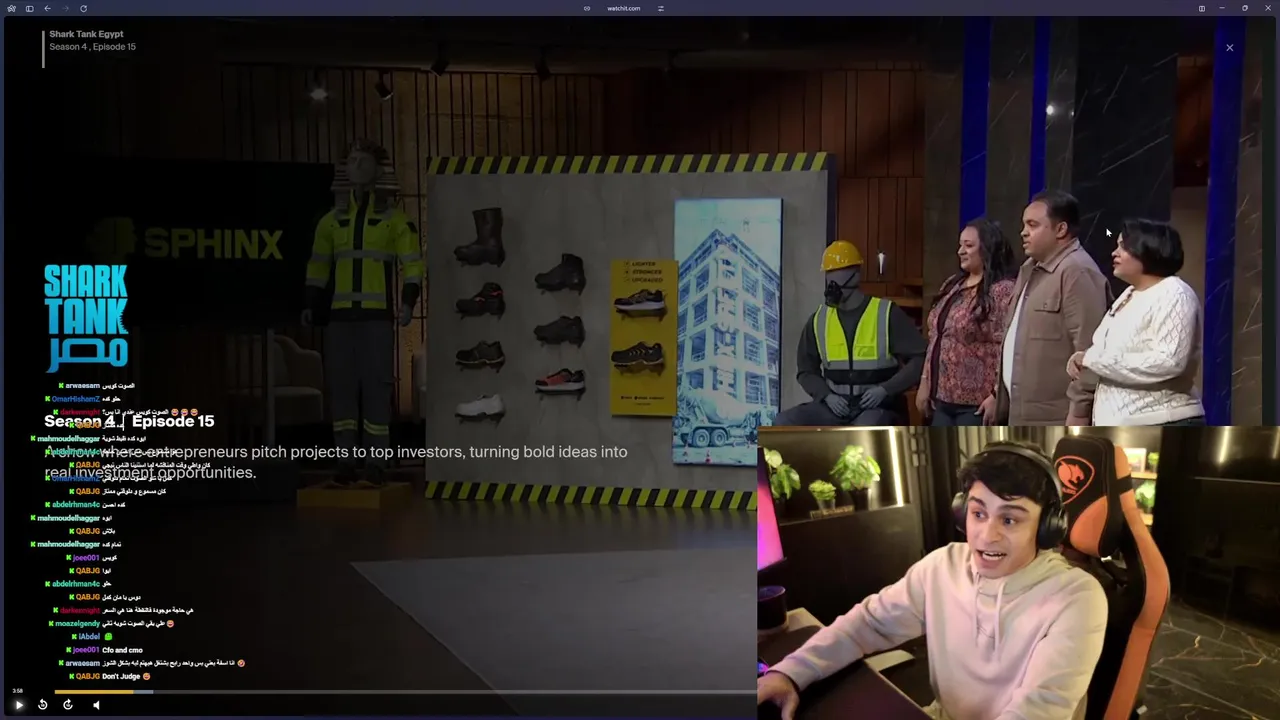Click the watchit.com address bar
This screenshot has width=1280, height=720.
tap(623, 8)
